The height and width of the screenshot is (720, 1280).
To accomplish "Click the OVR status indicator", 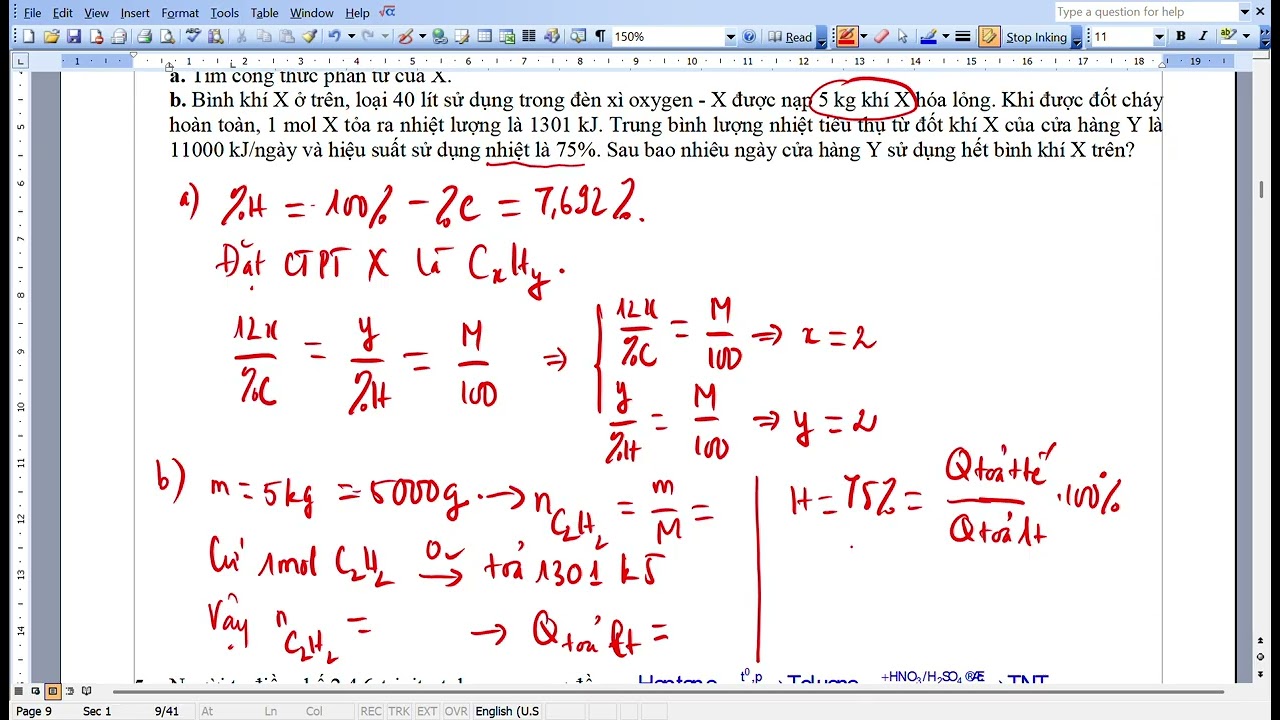I will tap(456, 711).
